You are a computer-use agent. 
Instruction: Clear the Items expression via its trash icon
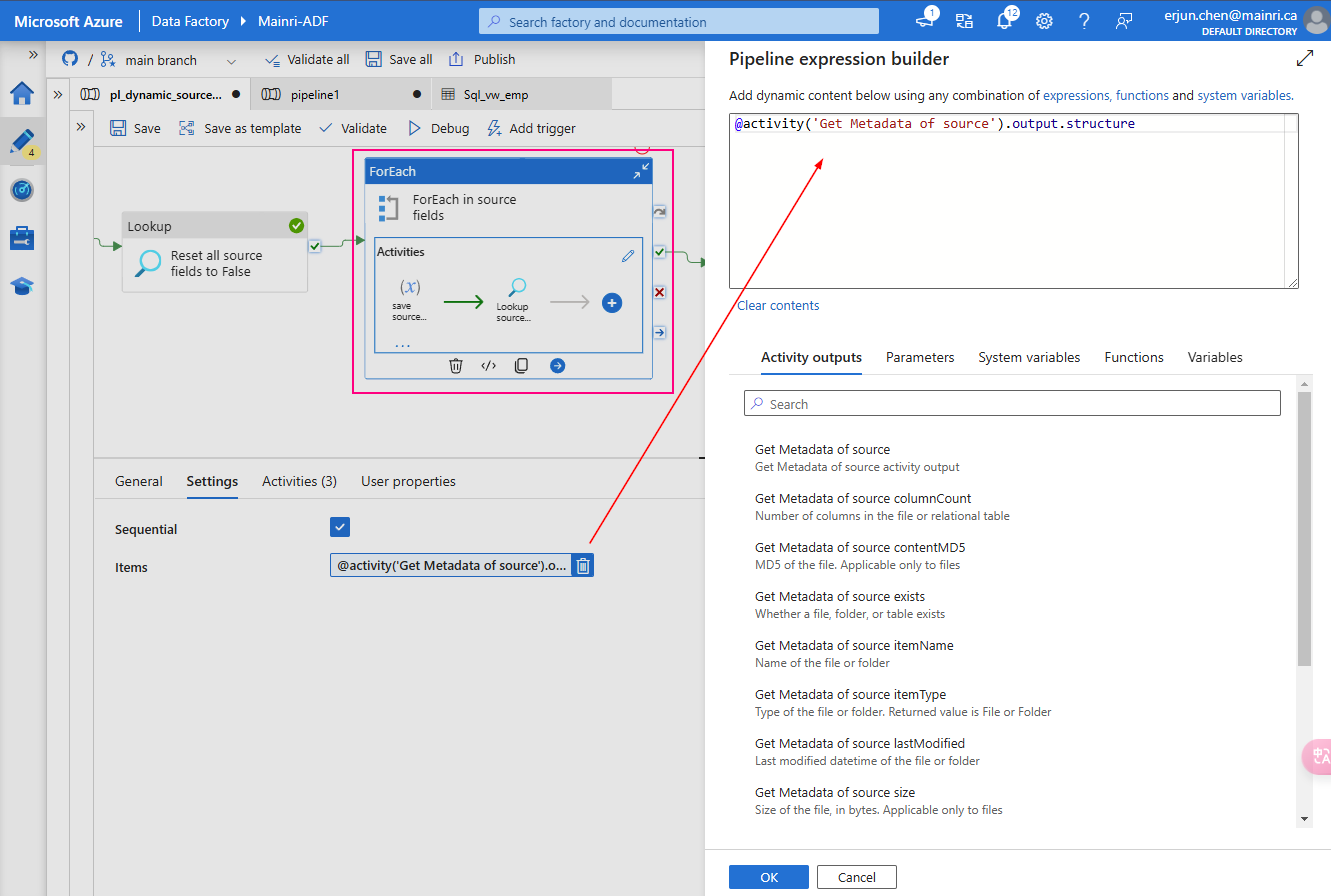(583, 565)
